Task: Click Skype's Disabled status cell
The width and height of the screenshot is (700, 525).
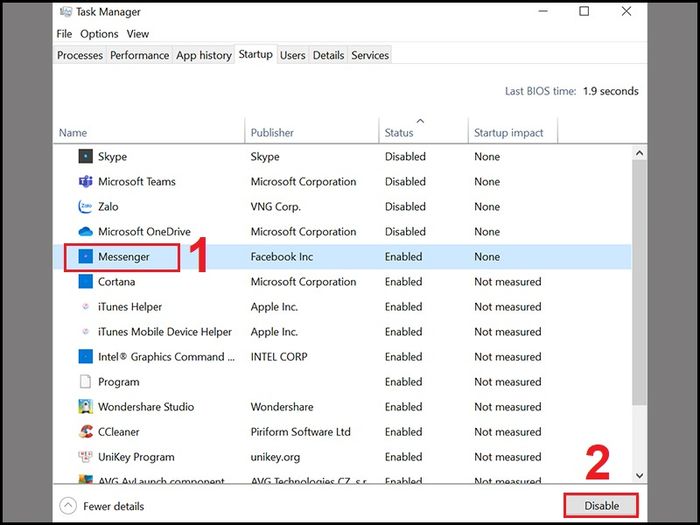Action: point(405,157)
